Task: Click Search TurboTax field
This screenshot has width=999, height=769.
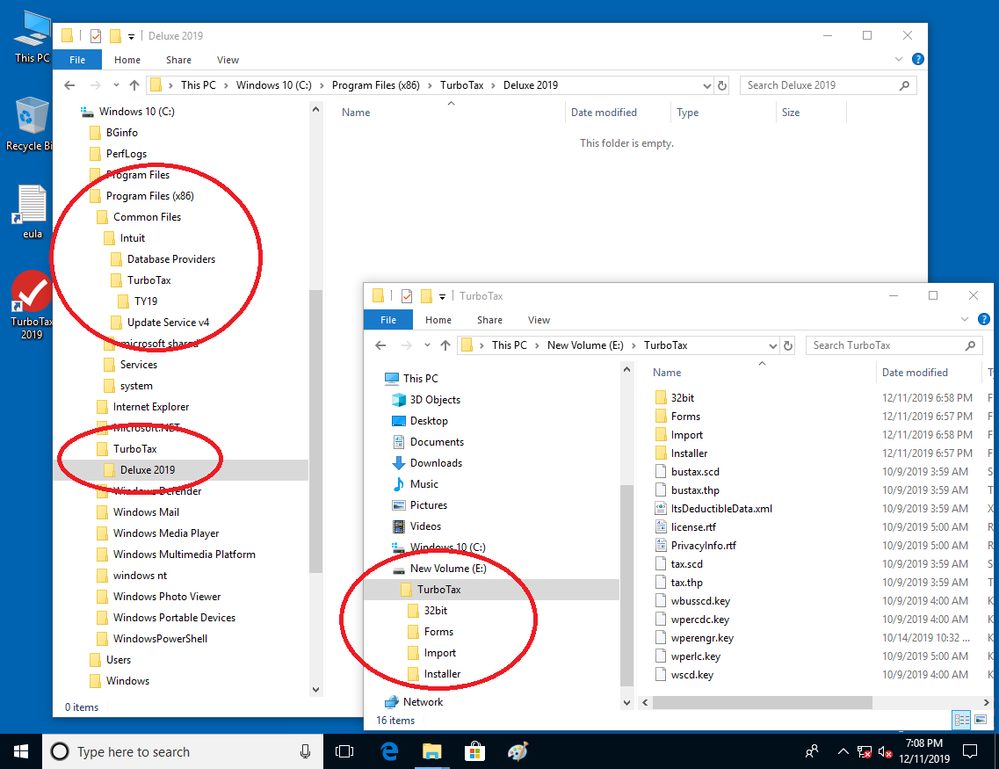Action: 893,345
